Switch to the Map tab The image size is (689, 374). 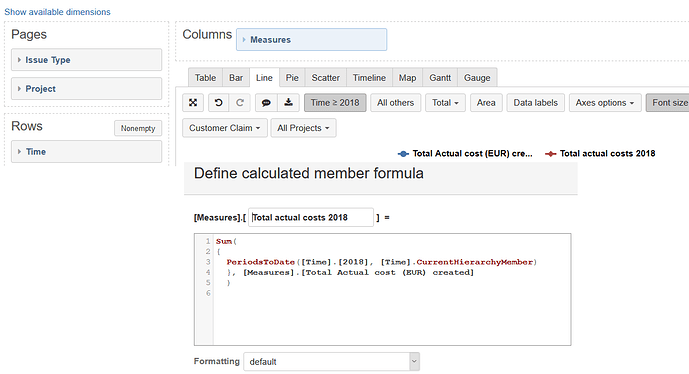[x=407, y=78]
